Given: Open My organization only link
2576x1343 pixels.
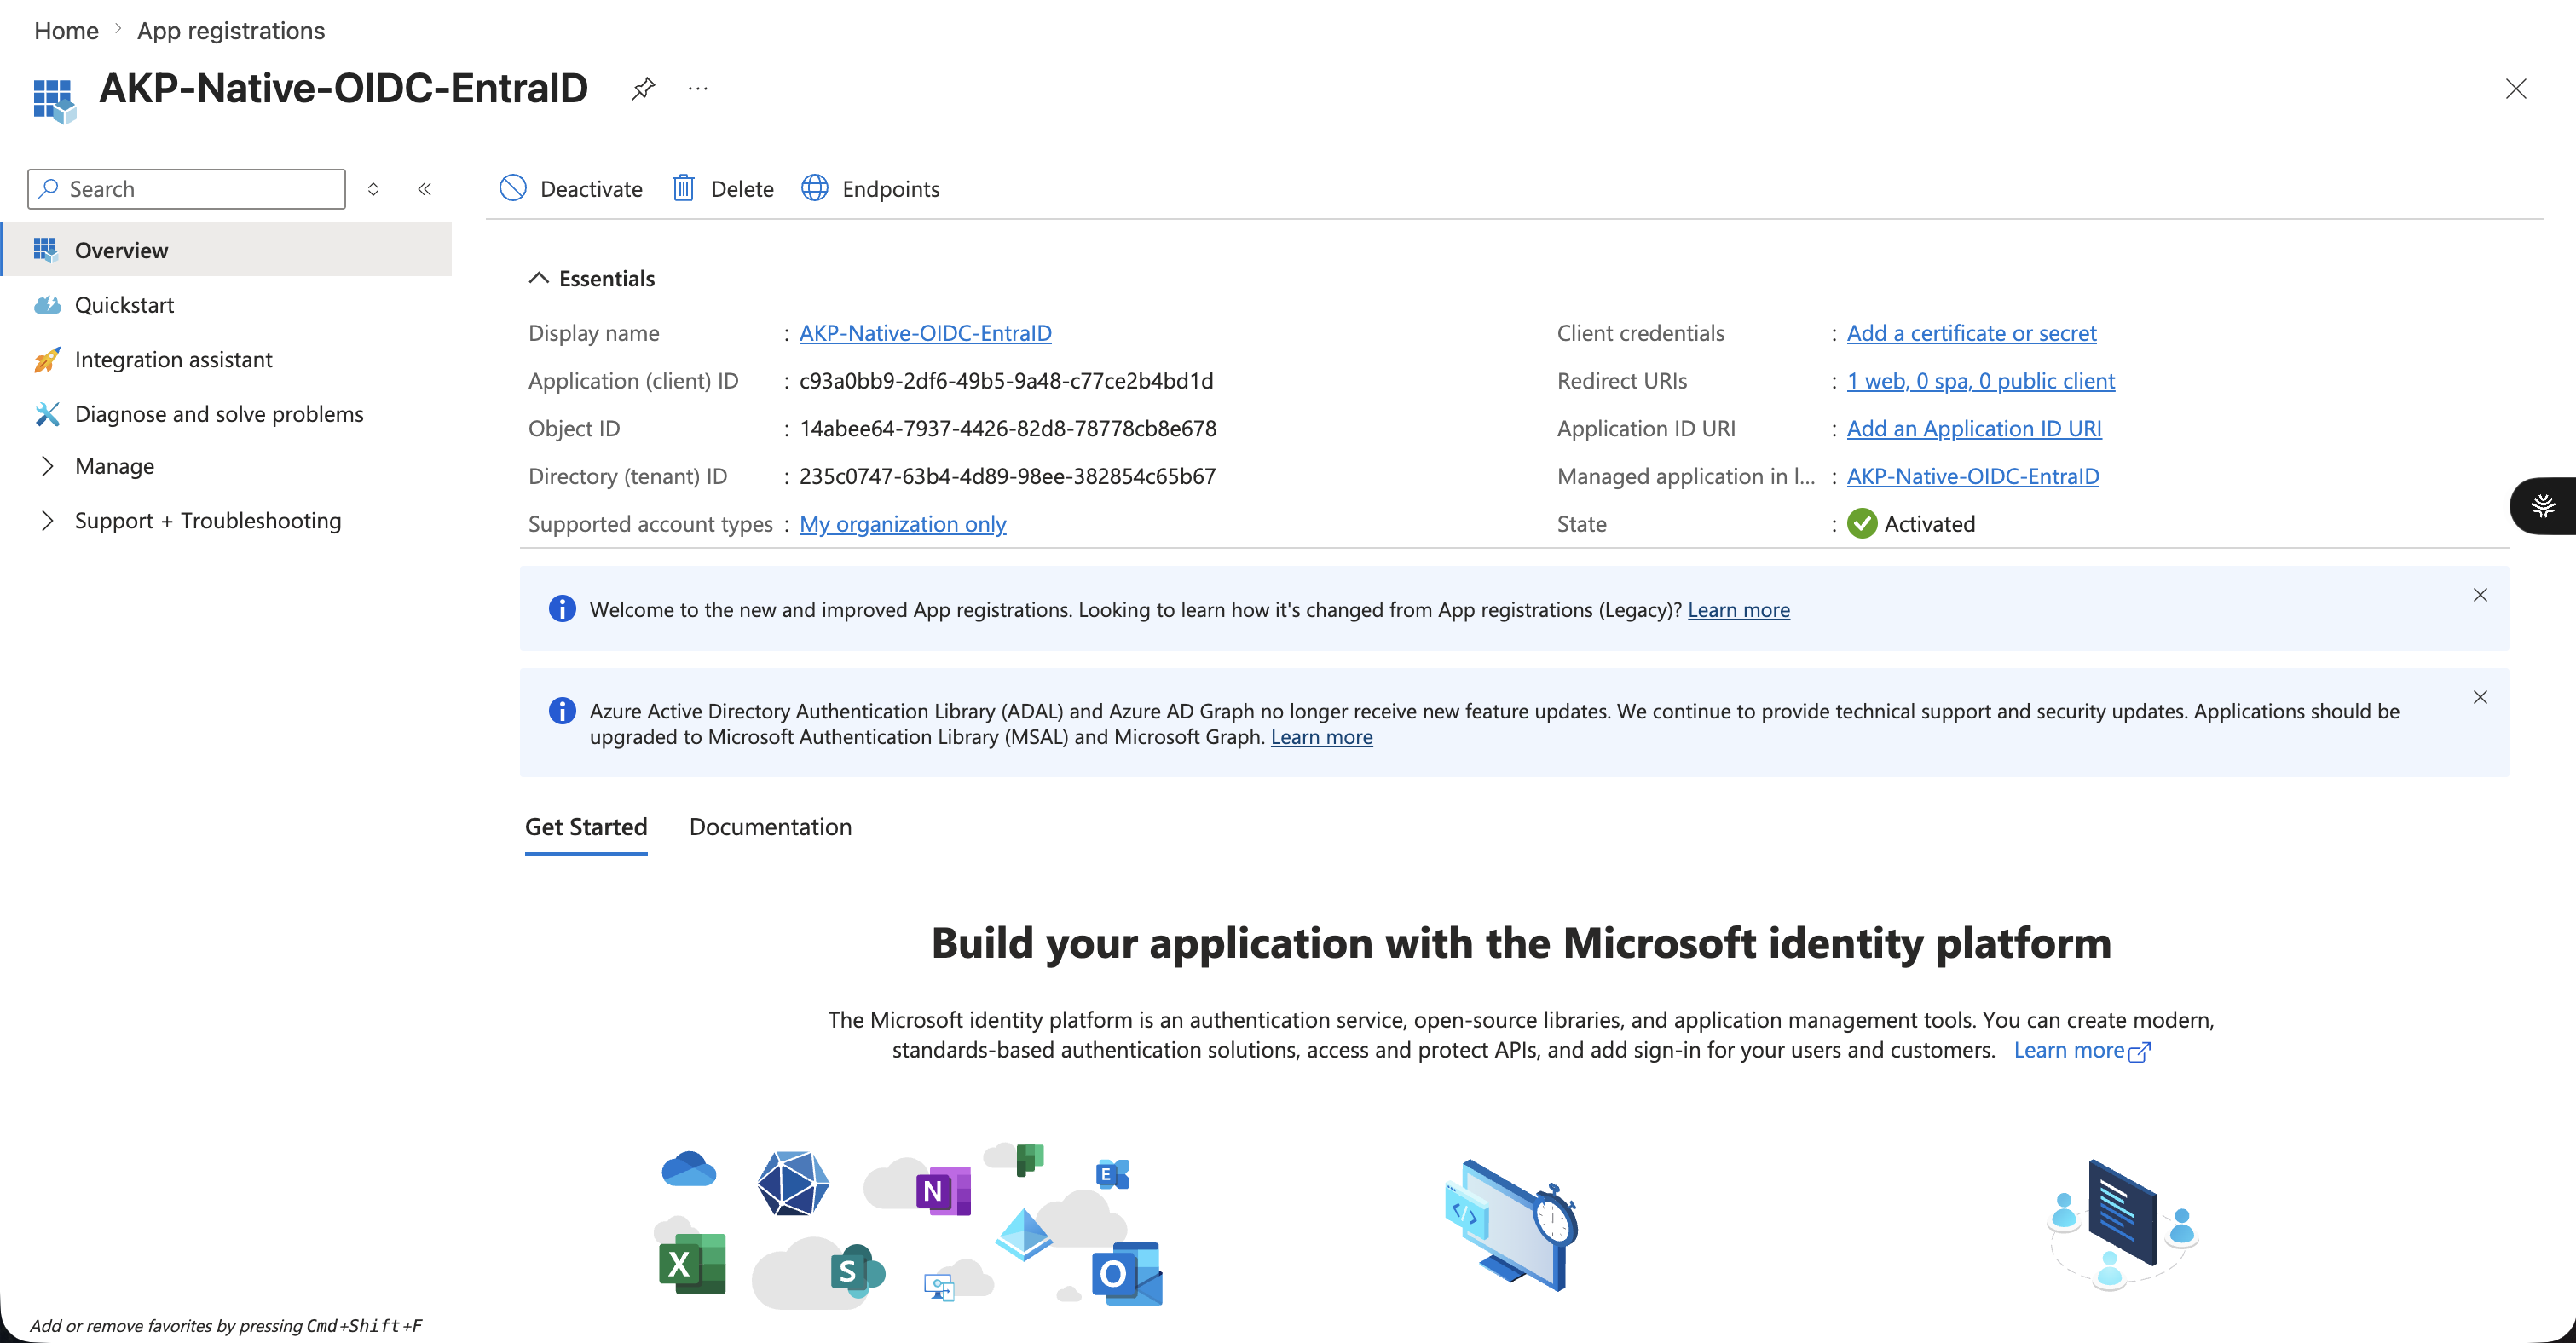Looking at the screenshot, I should pos(902,524).
